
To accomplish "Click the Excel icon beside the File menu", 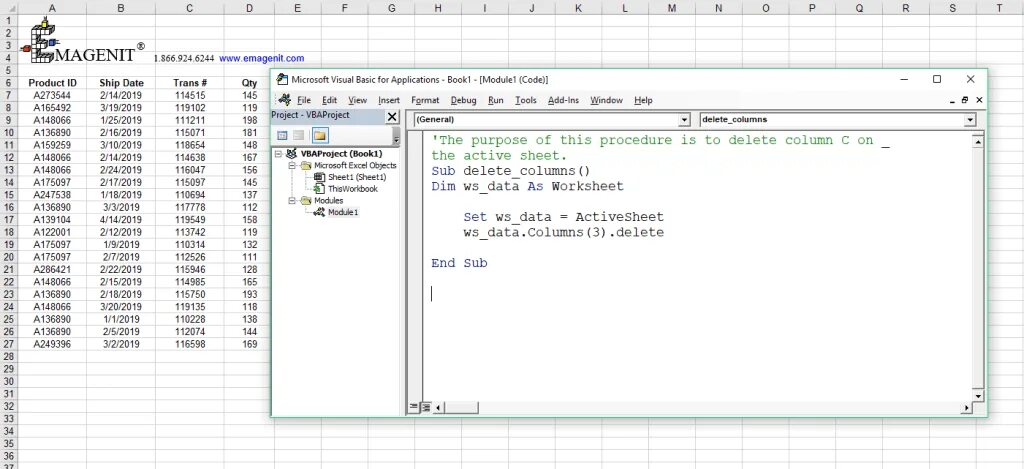I will [284, 100].
